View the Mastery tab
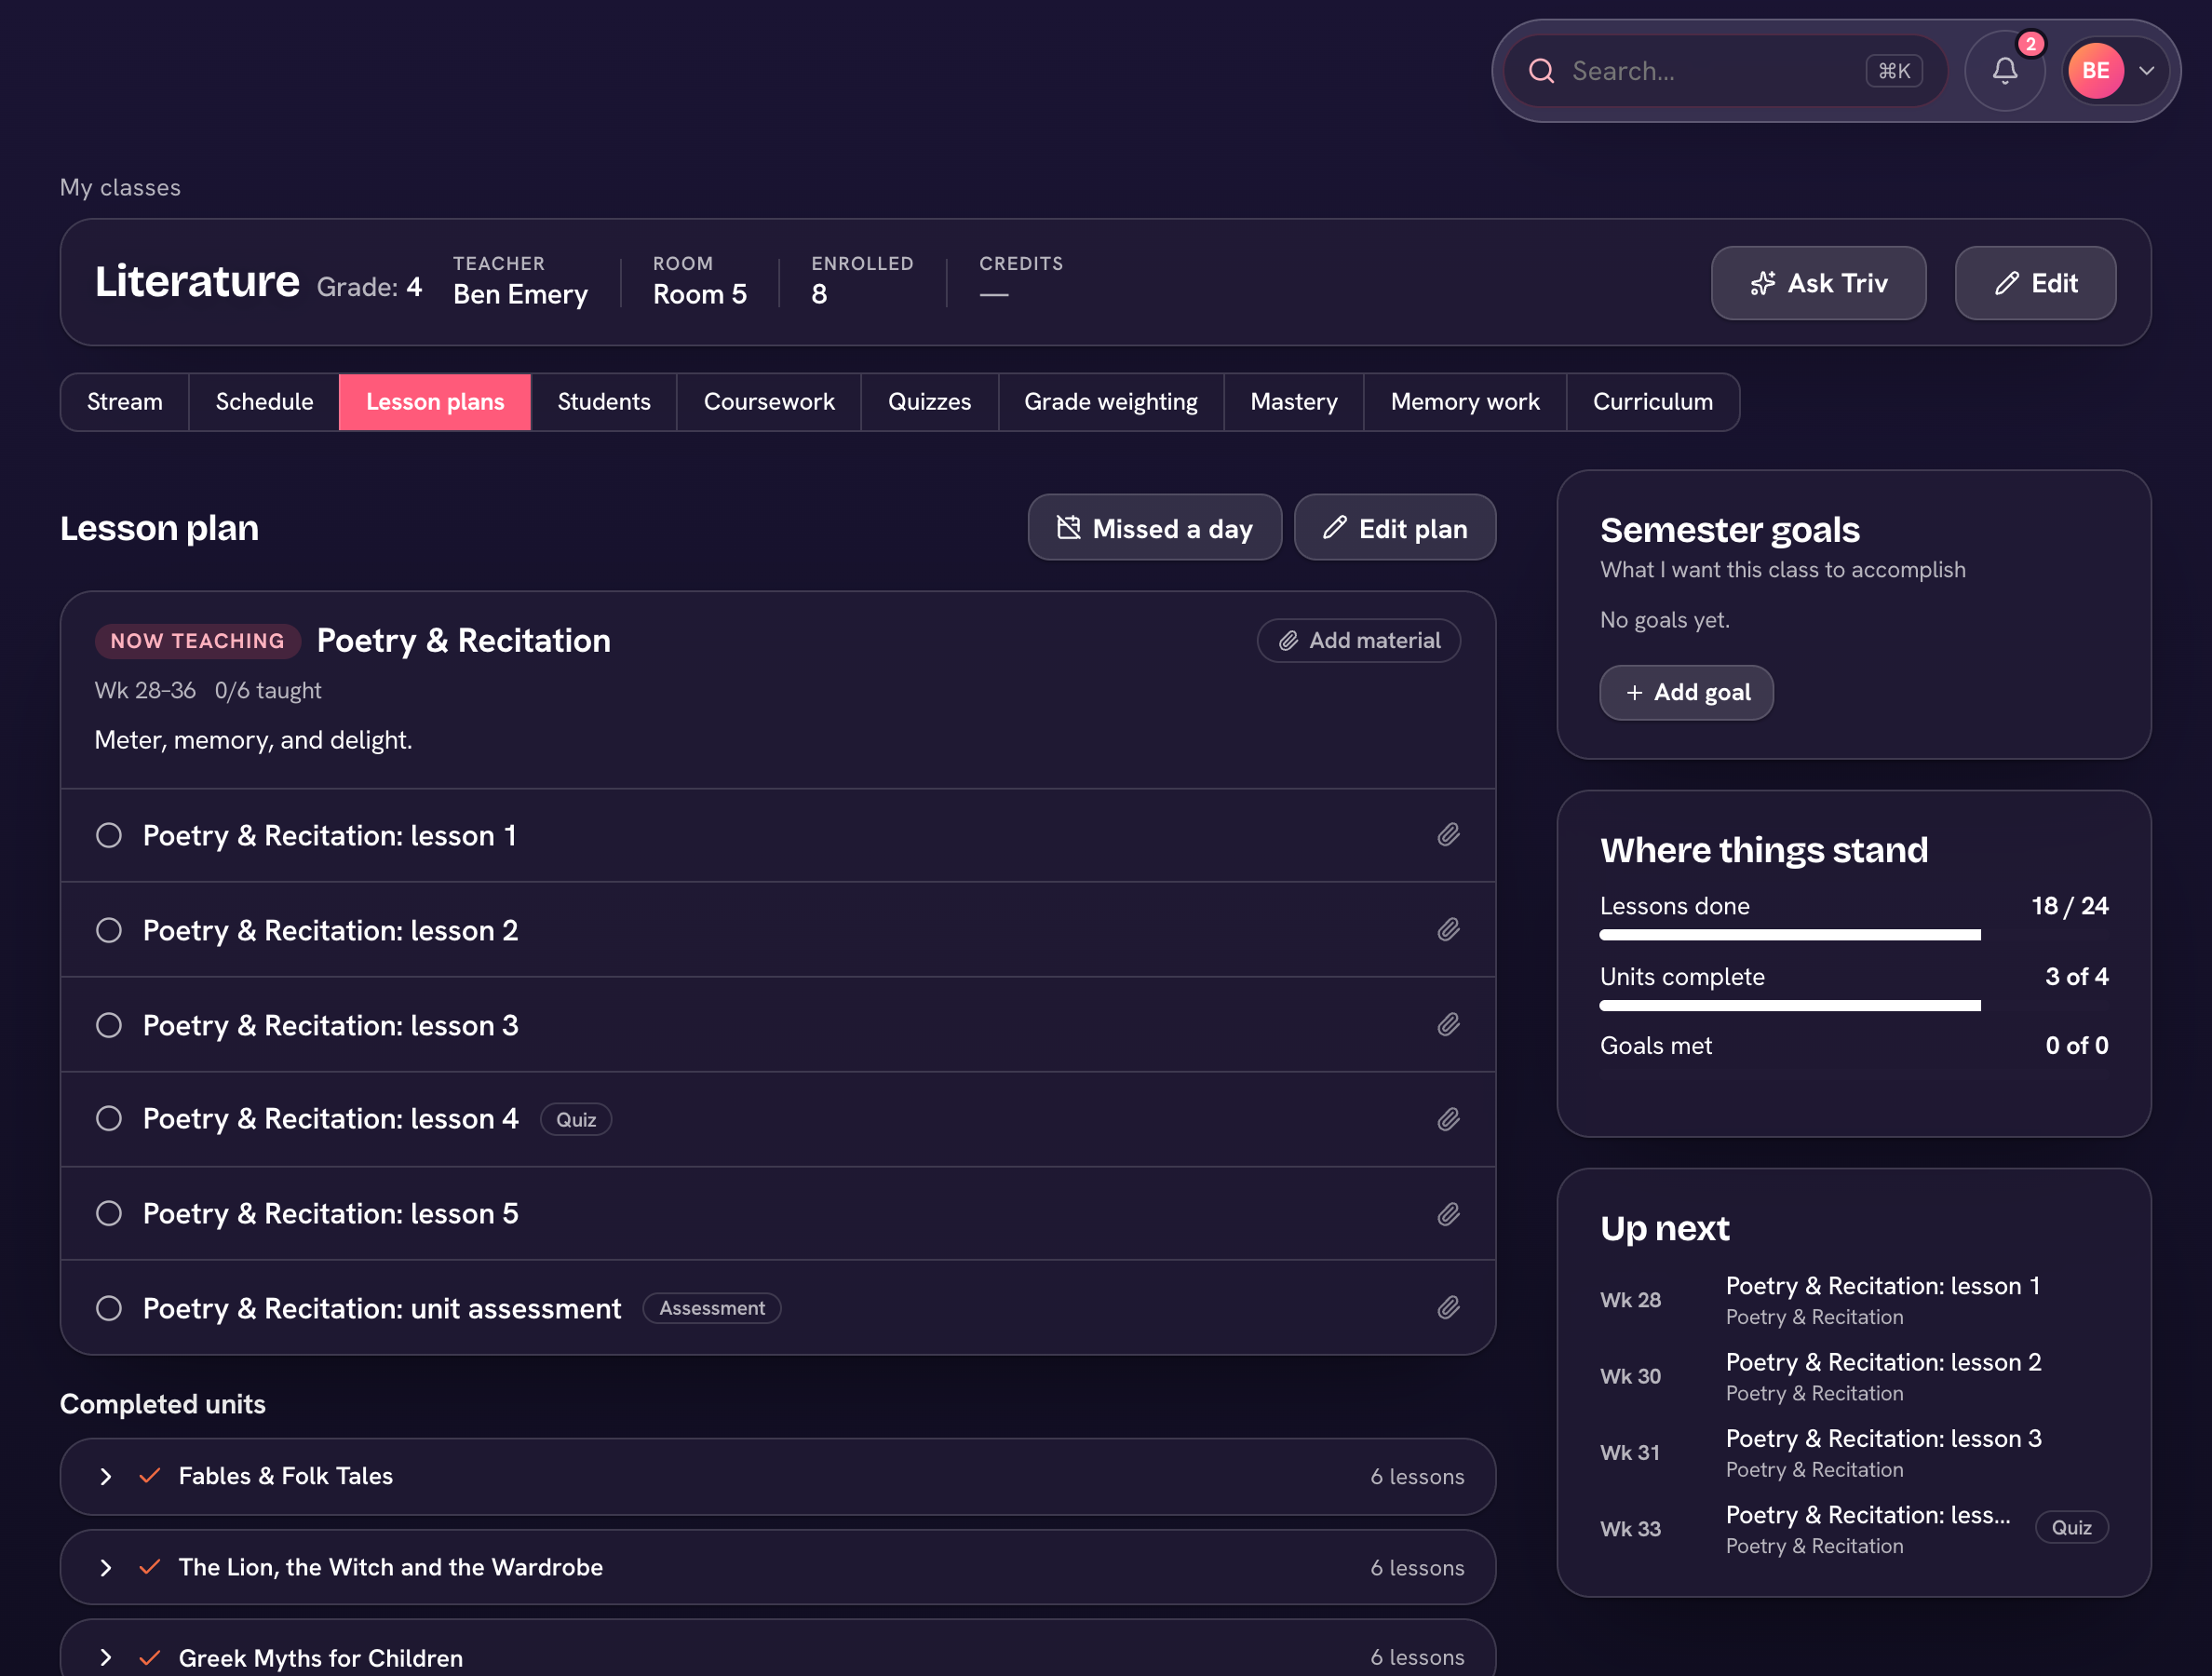 [1294, 402]
